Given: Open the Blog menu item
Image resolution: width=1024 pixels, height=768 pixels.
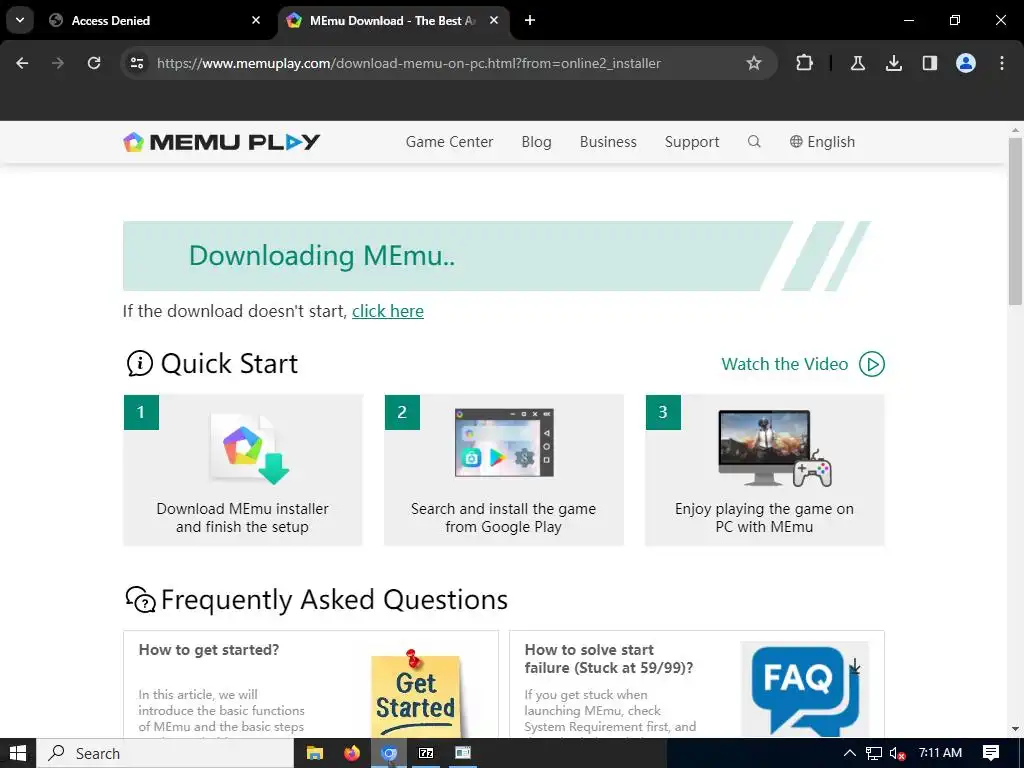Looking at the screenshot, I should point(536,142).
